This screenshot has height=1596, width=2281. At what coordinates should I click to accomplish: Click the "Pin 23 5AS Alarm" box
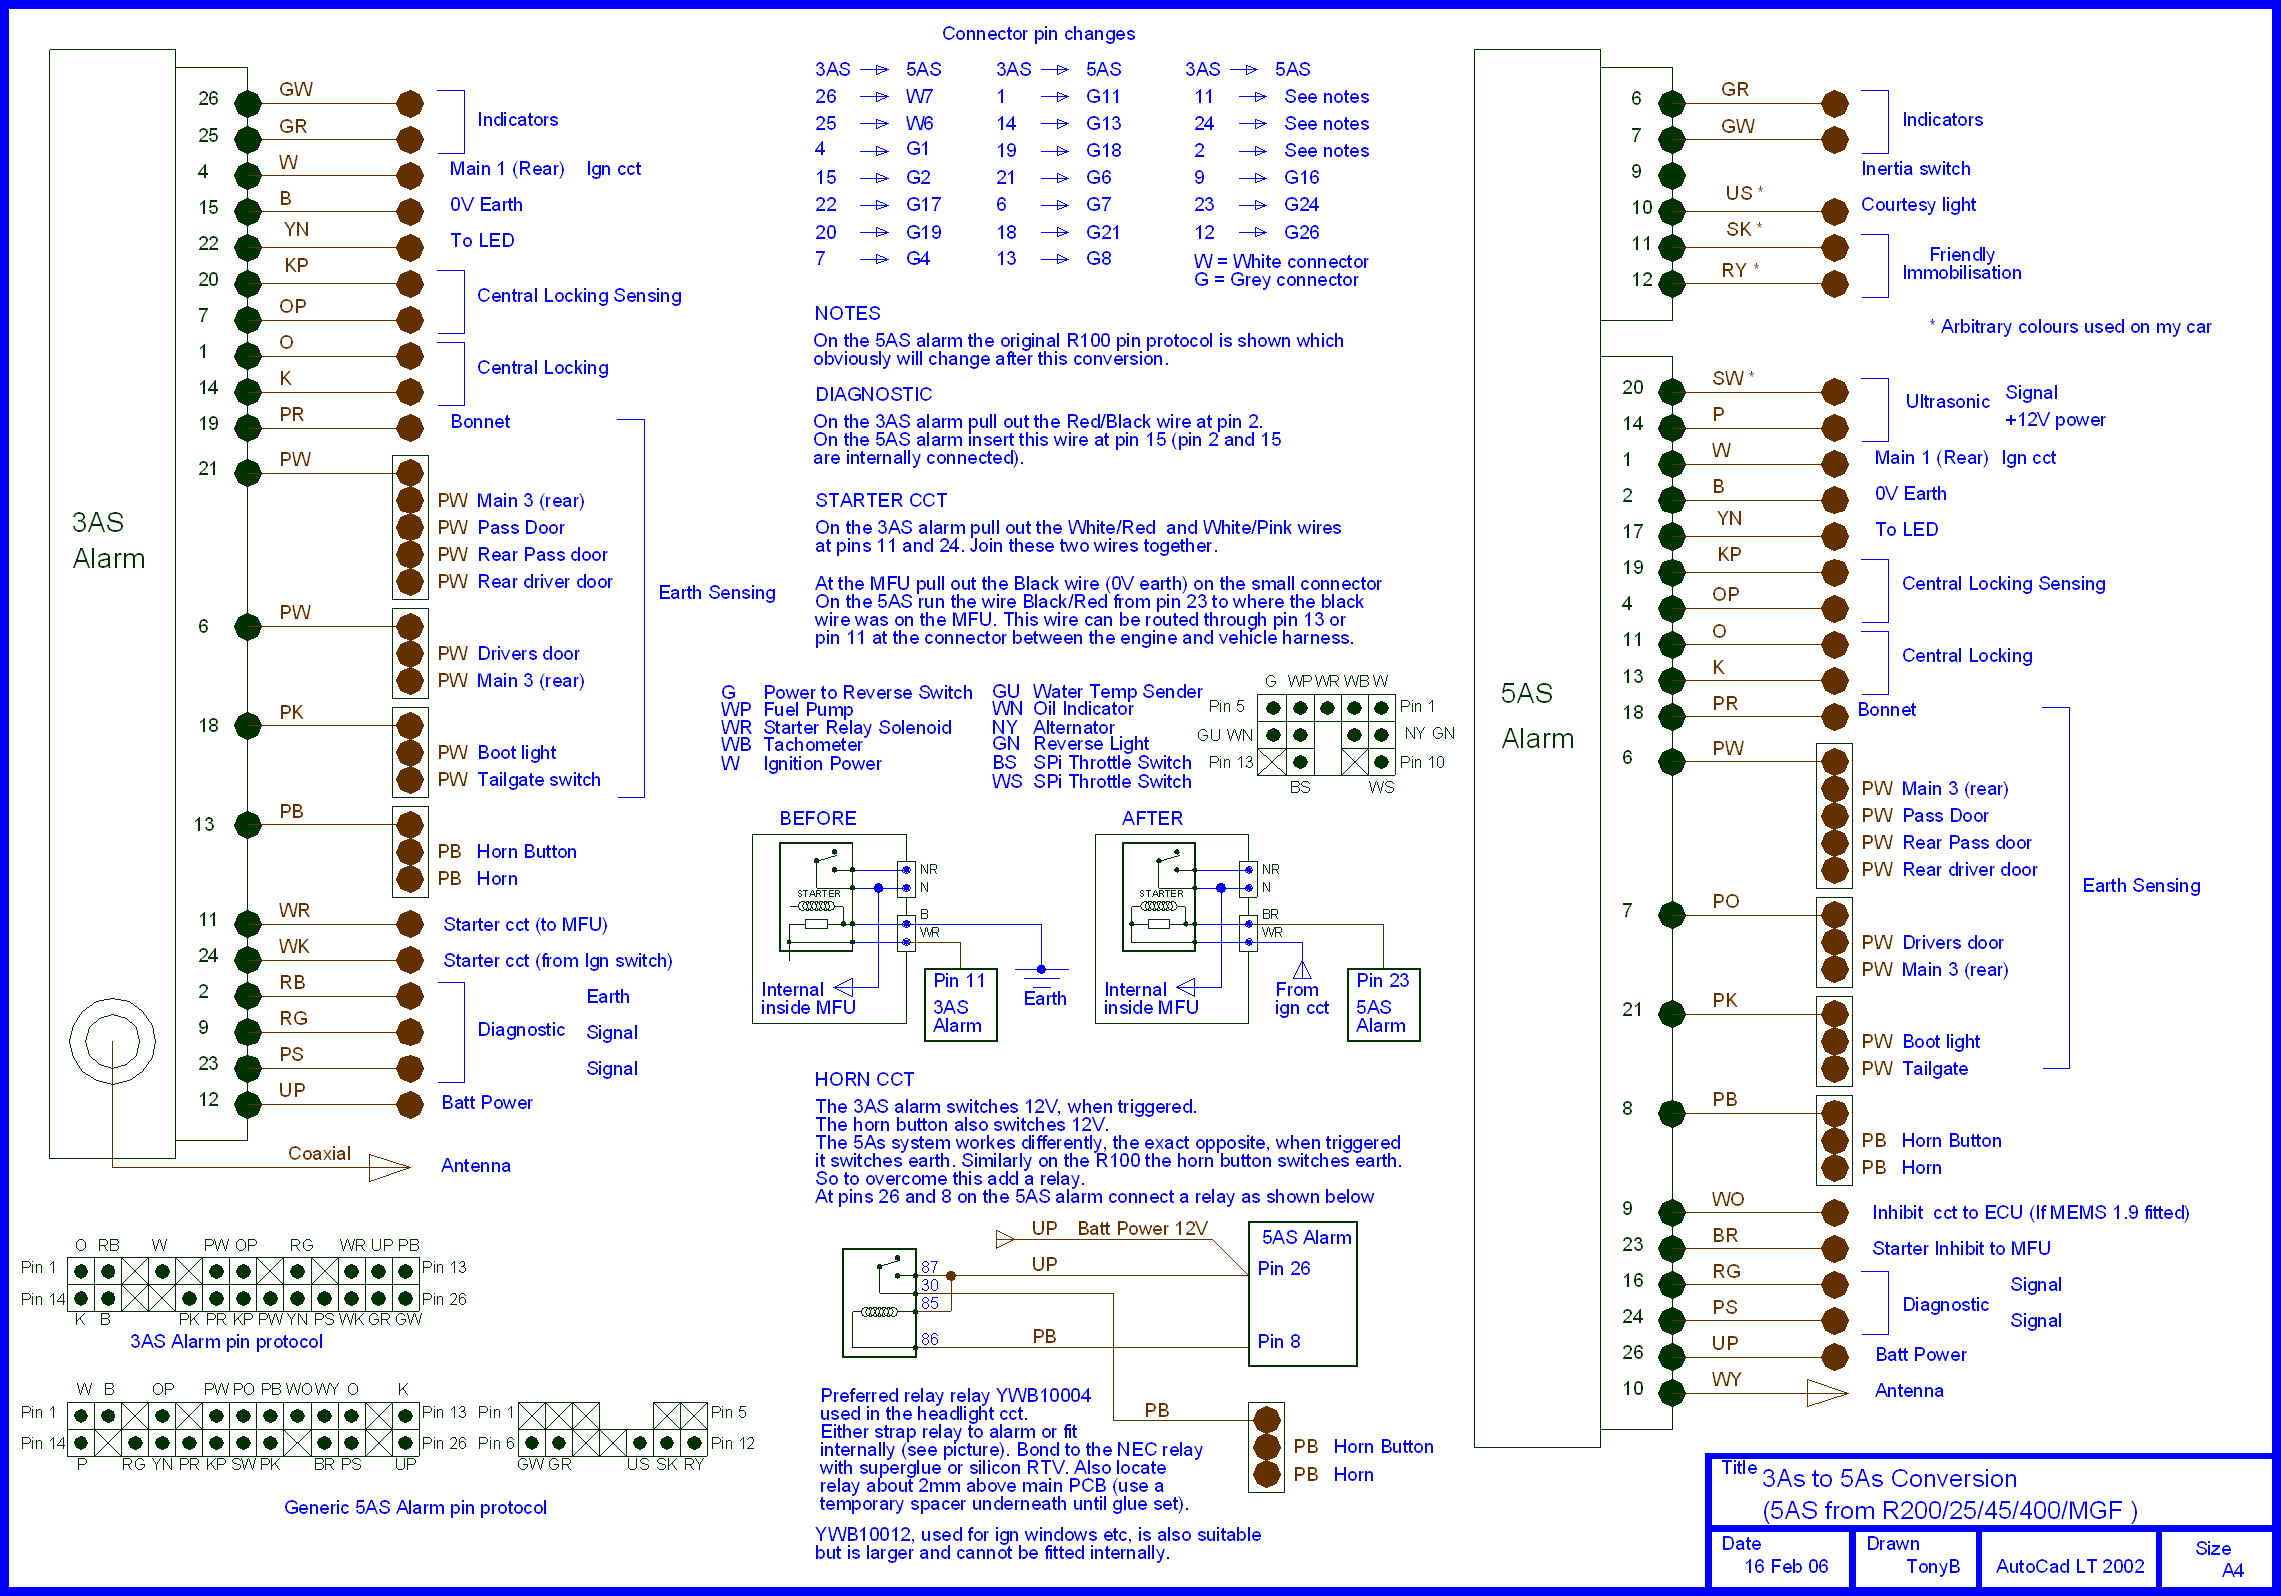pos(1383,1004)
